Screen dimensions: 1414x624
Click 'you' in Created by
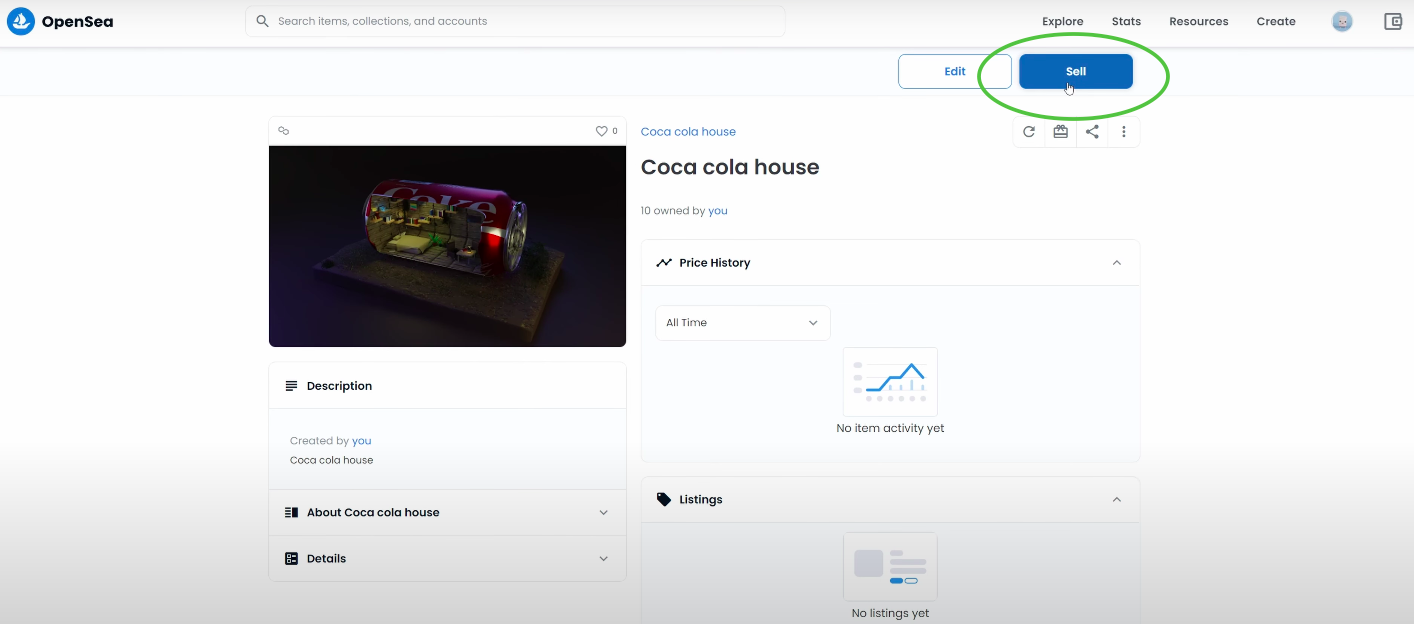[362, 441]
